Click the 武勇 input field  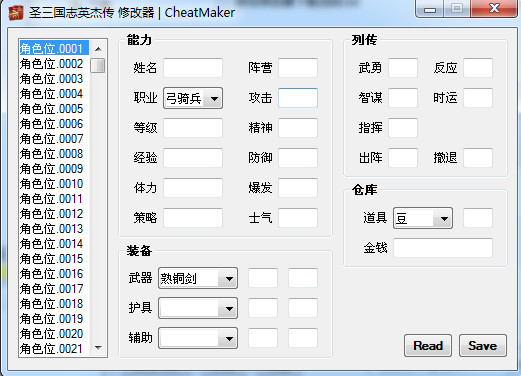[403, 68]
